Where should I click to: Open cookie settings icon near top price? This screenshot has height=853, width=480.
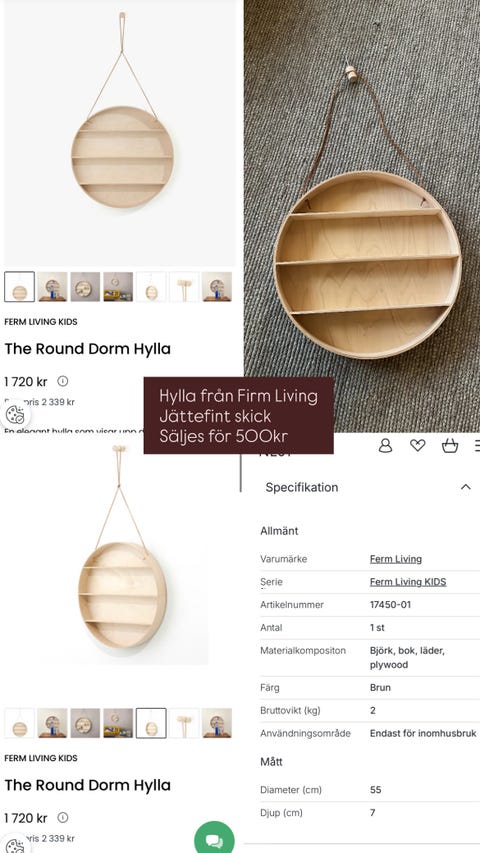tap(15, 415)
